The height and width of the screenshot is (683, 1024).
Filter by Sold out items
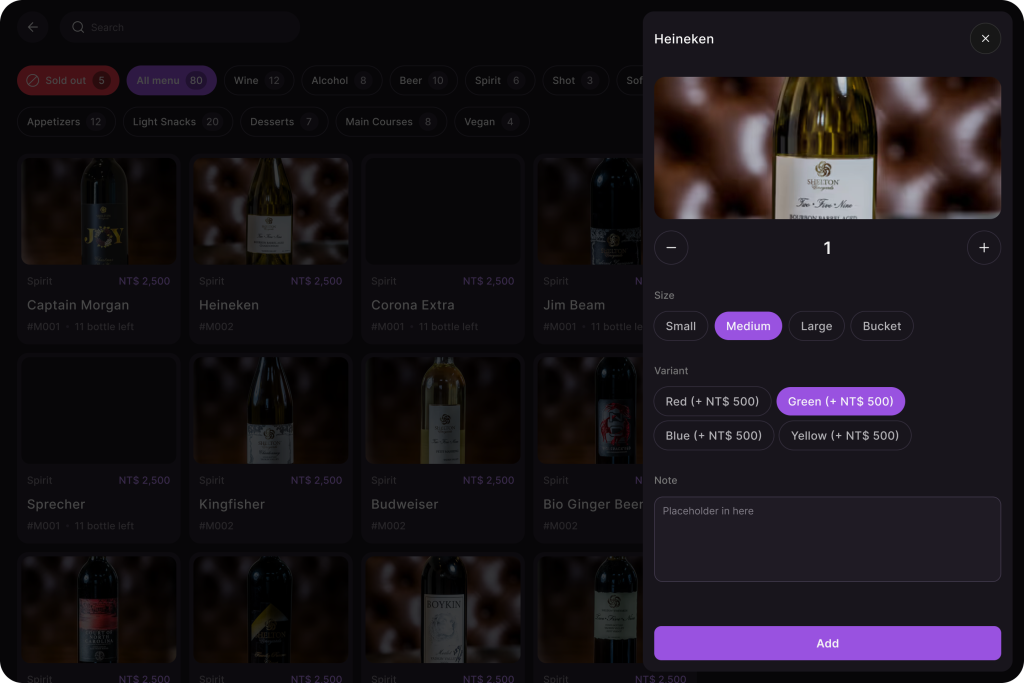pos(68,80)
